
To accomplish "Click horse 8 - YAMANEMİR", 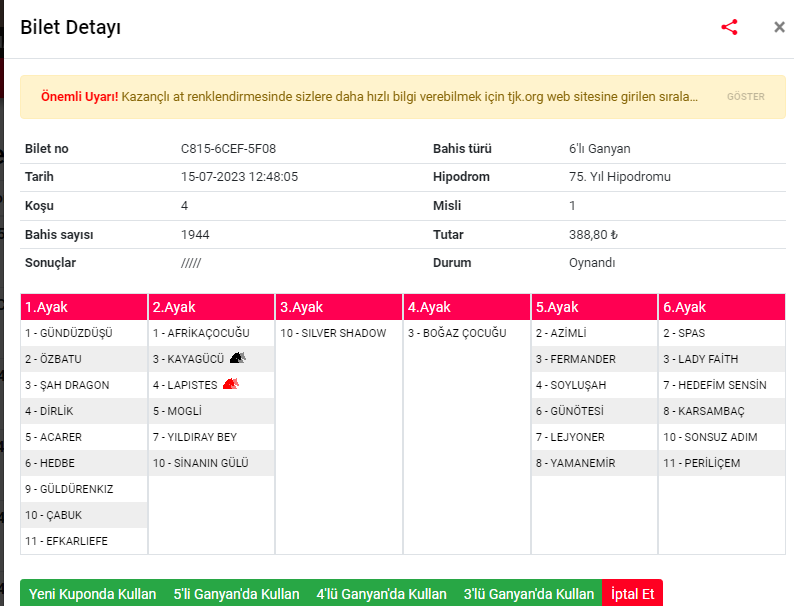I will (x=576, y=463).
